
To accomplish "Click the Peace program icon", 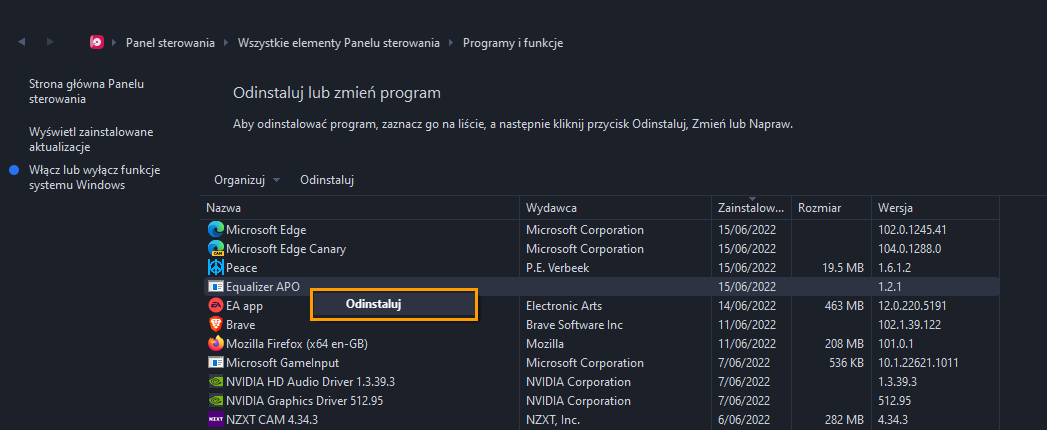I will pyautogui.click(x=215, y=267).
